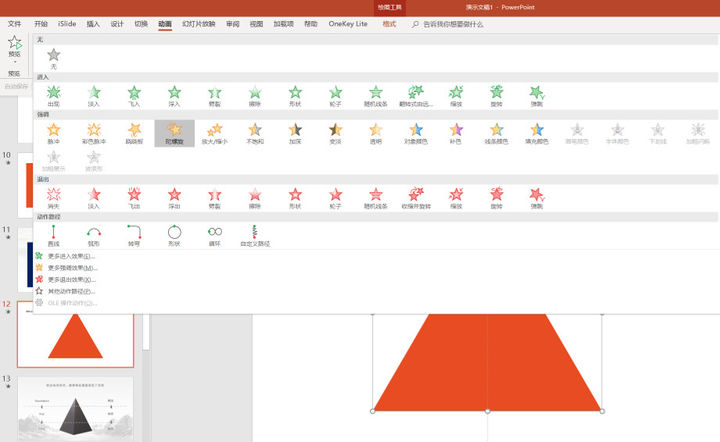Apply the 出现 (Appear) entrance effect
Screen dimensions: 720x442
tap(54, 96)
